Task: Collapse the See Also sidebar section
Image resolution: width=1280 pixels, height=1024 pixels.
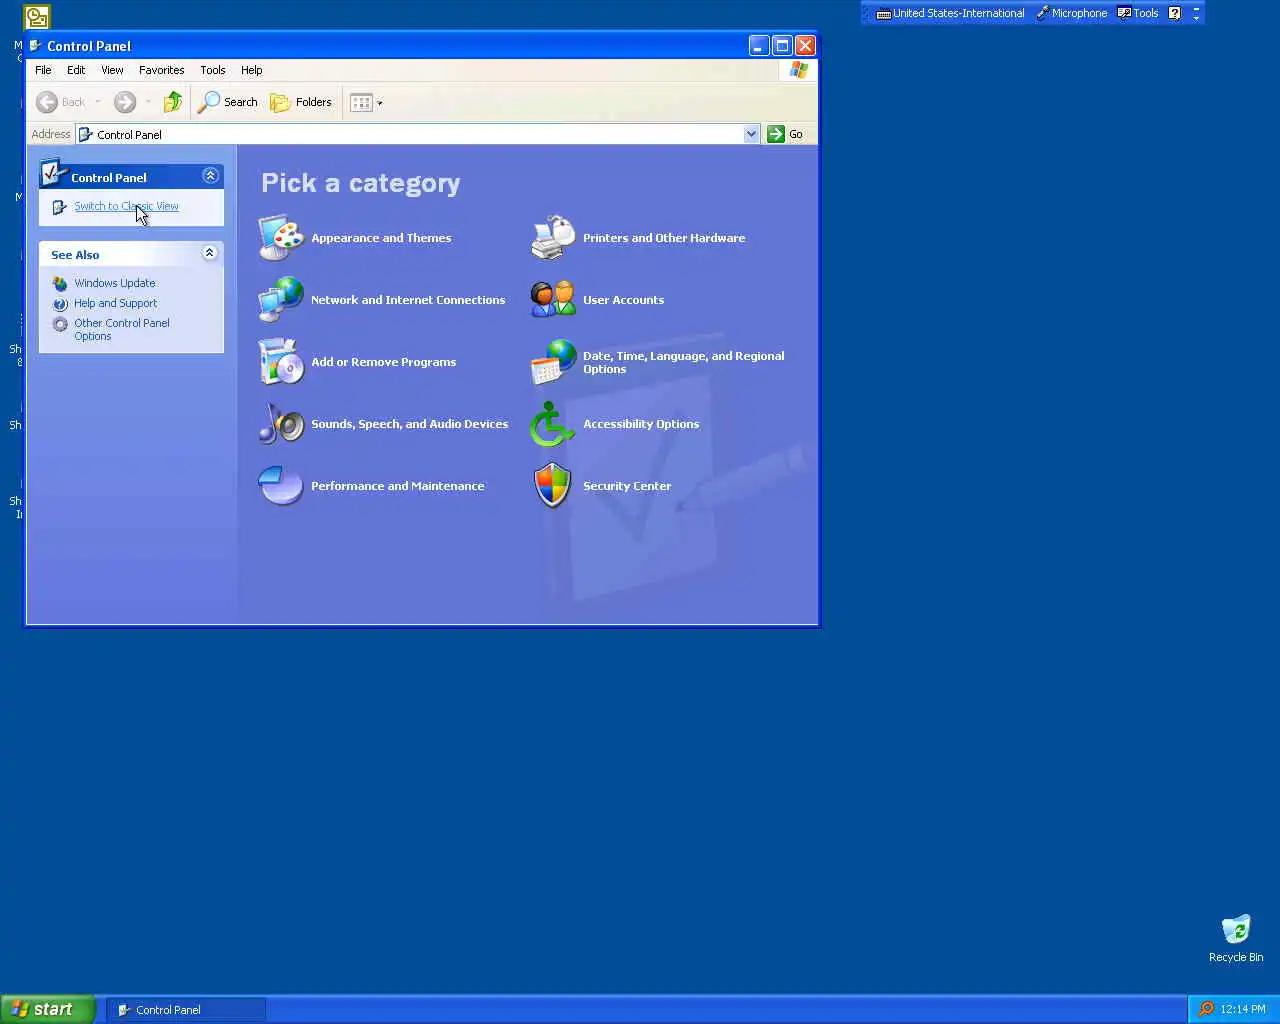Action: [x=209, y=253]
